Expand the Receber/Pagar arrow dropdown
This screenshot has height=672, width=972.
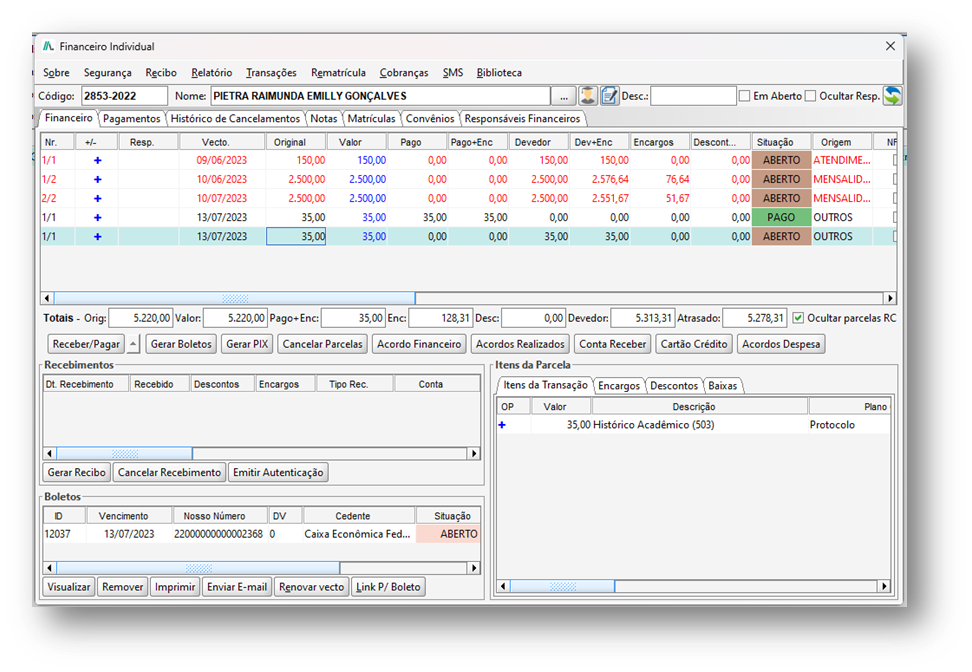click(133, 344)
